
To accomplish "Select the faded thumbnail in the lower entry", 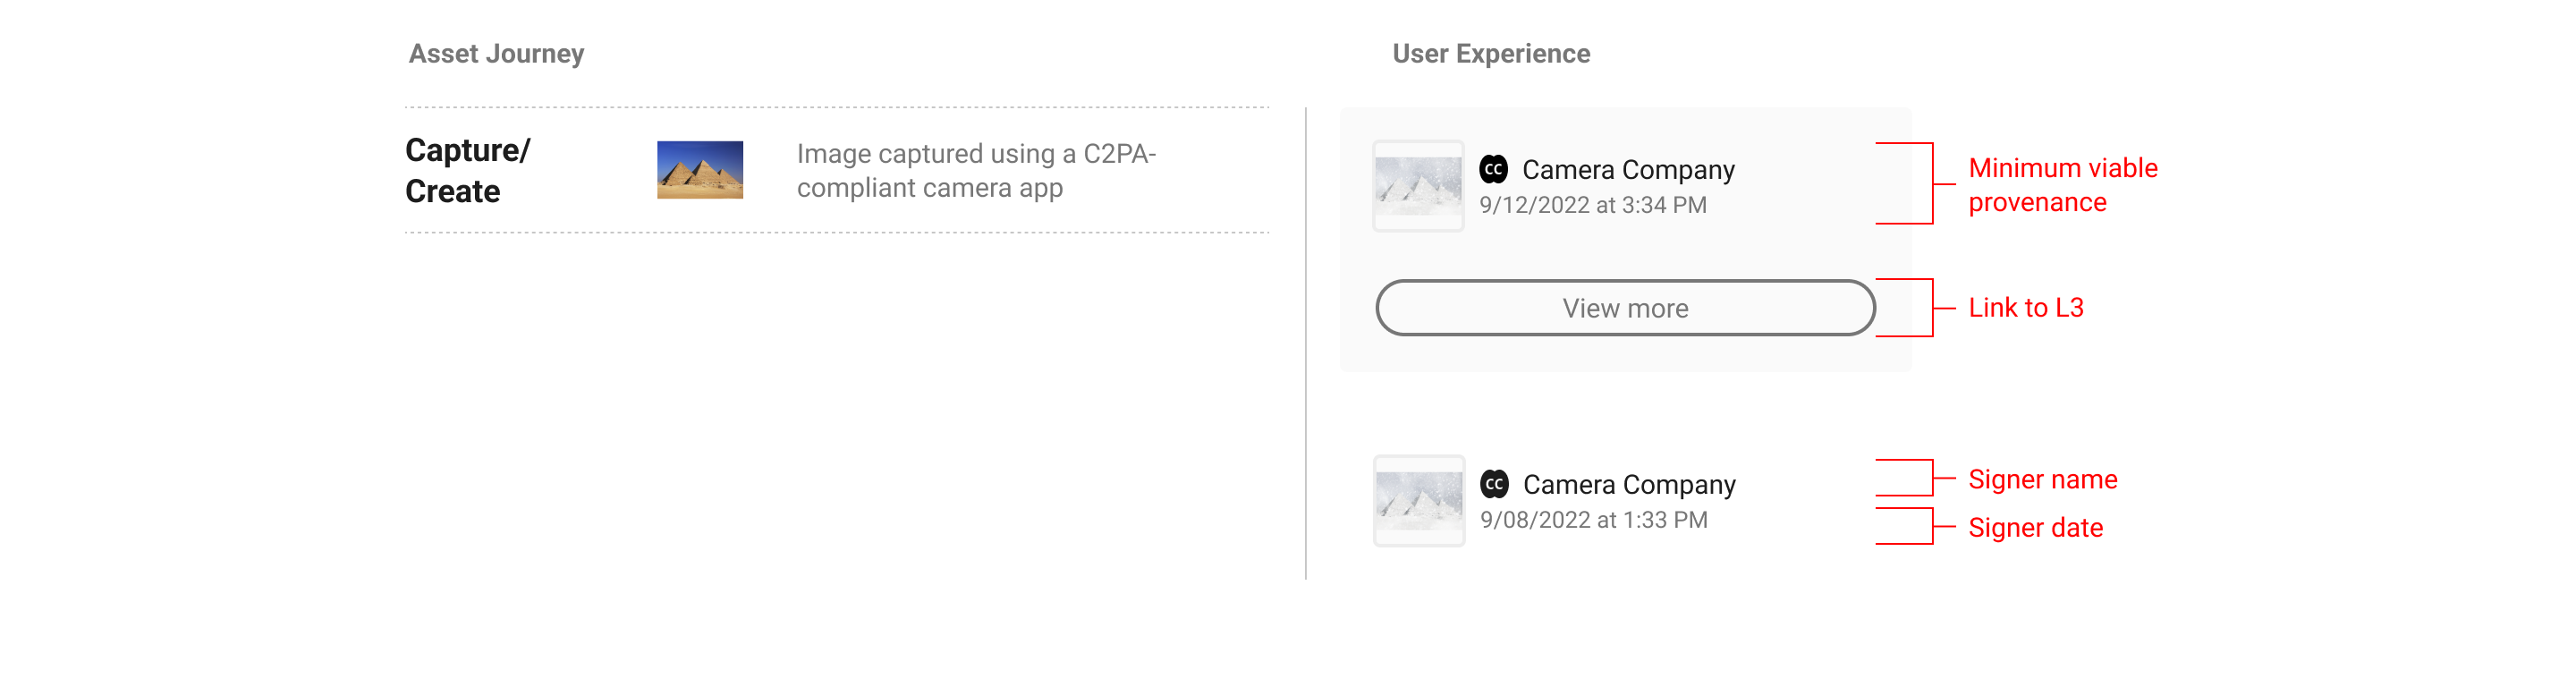I will [1419, 501].
